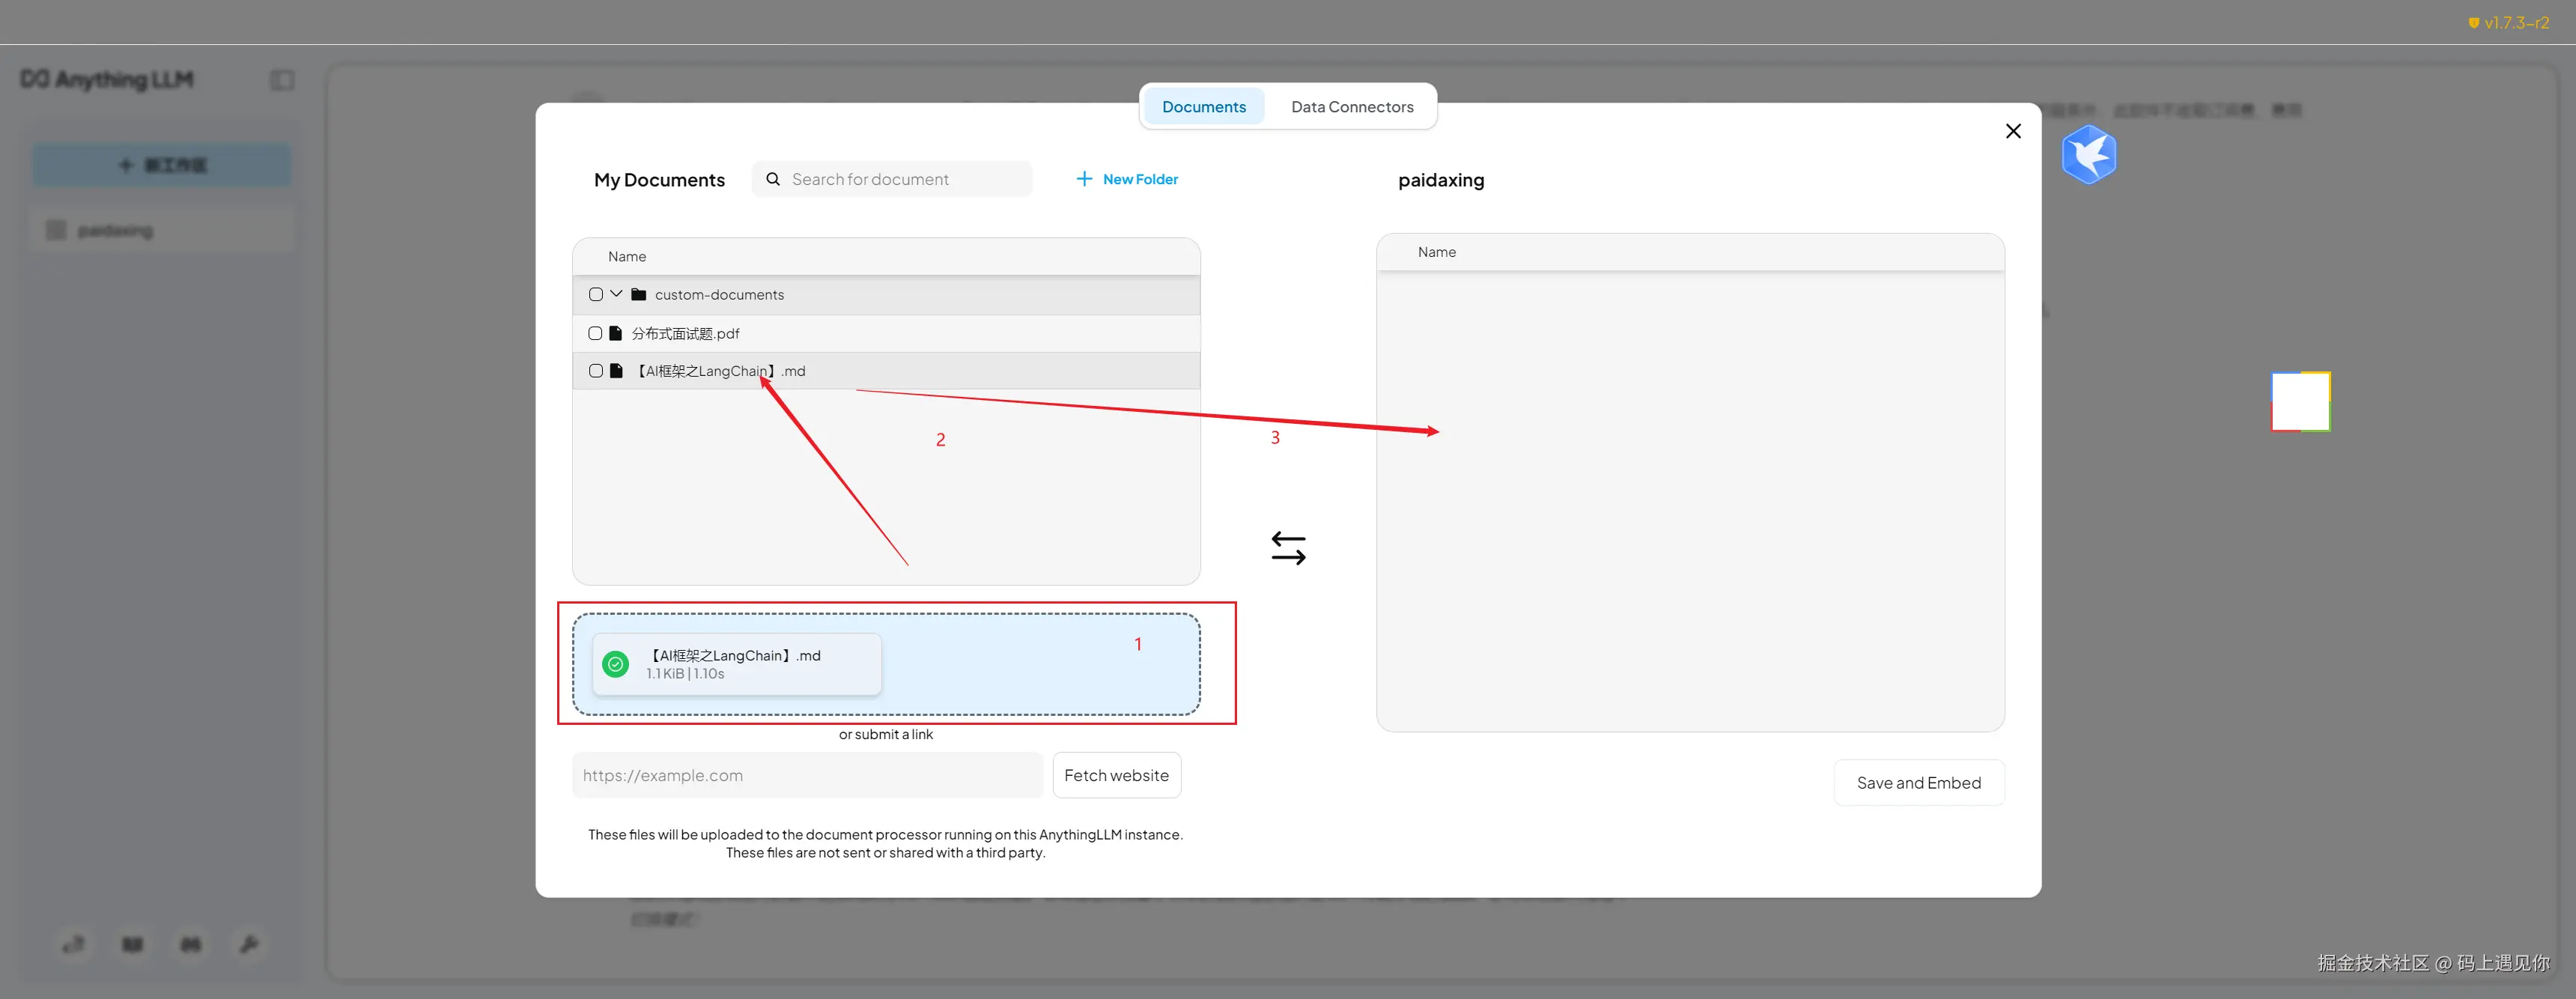Tick the 【AI框架之LangChain】.md file checkbox
This screenshot has width=2576, height=999.
tap(596, 371)
